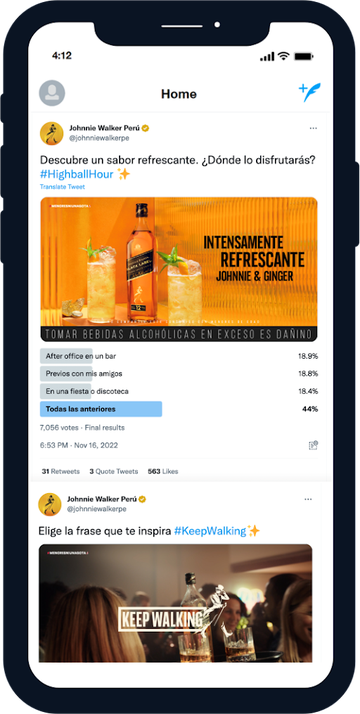Open the #KeepWalking hashtag
This screenshot has width=360, height=714.
(210, 531)
